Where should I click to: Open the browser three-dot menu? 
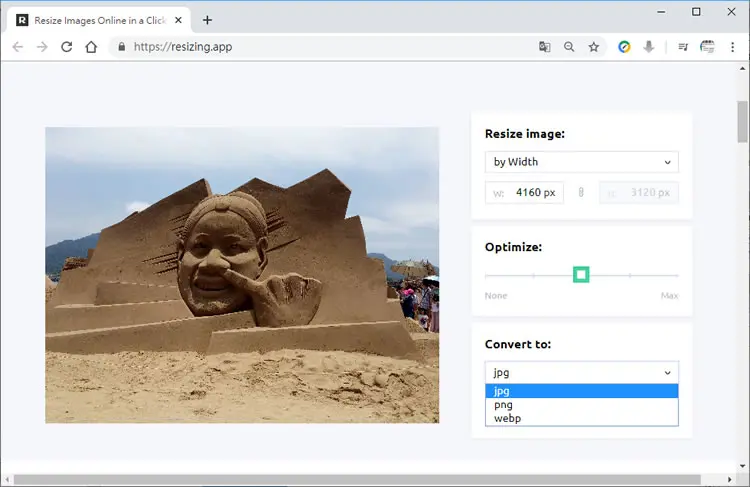coord(732,47)
